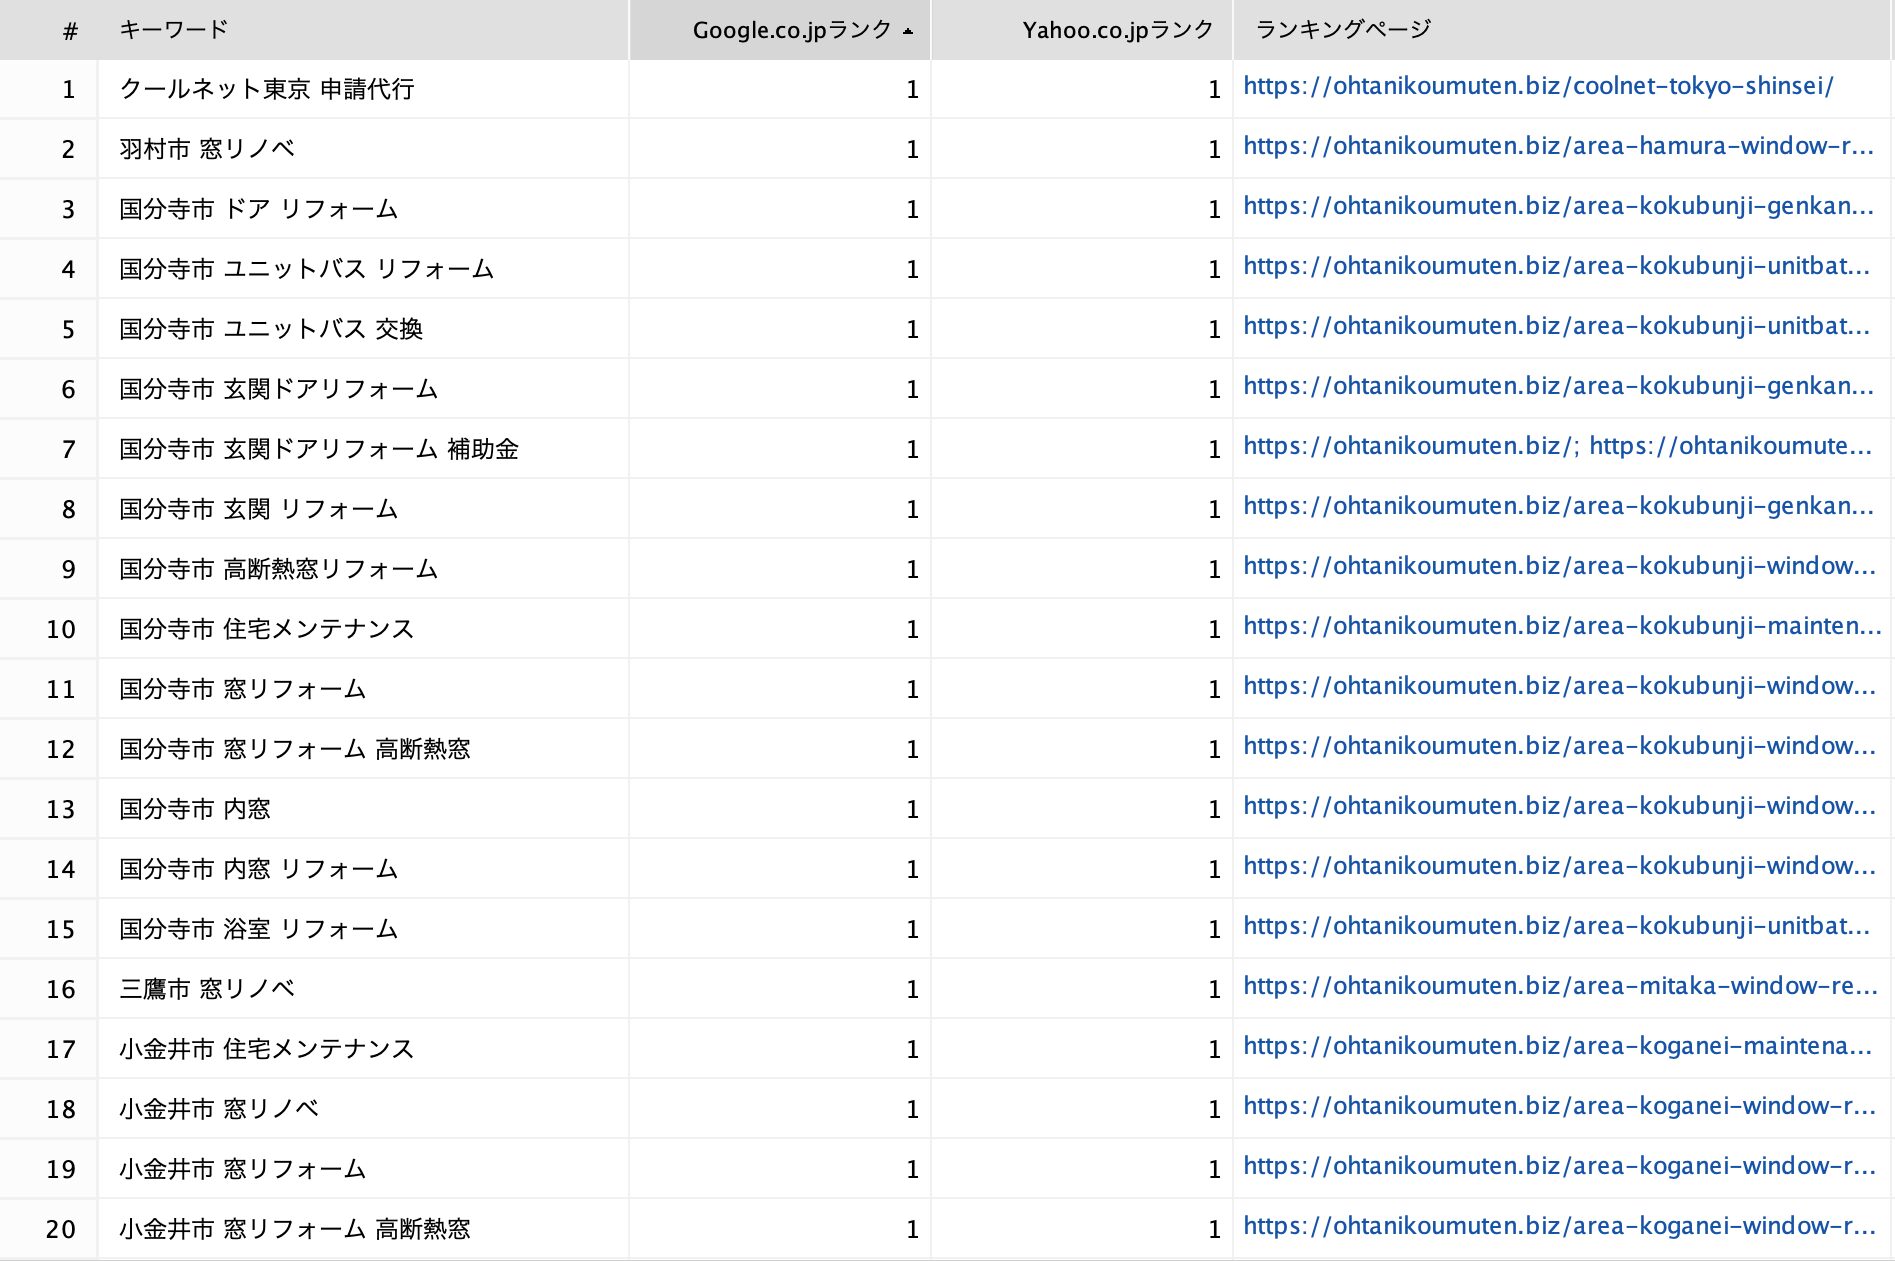Screen dimensions: 1895x1261
Task: Open the row 7 link with two URLs
Action: 1557,447
